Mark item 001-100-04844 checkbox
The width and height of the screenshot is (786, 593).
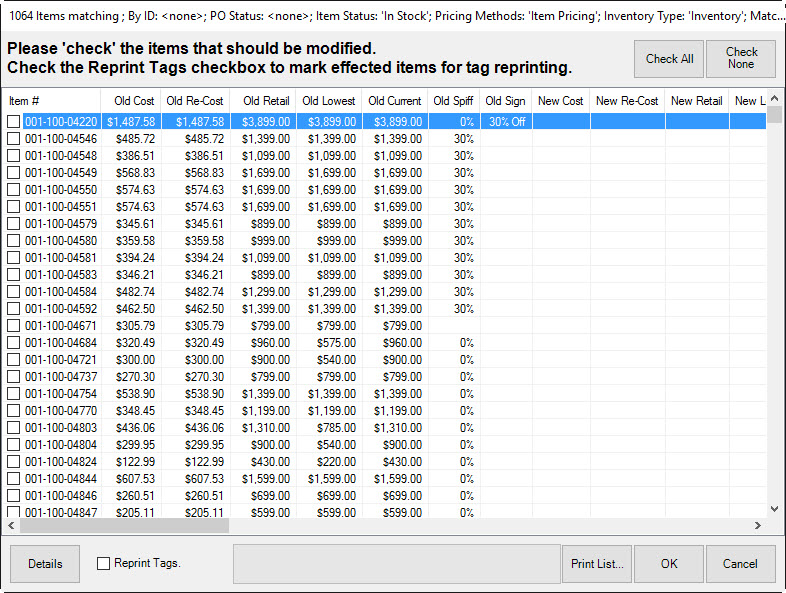point(14,479)
